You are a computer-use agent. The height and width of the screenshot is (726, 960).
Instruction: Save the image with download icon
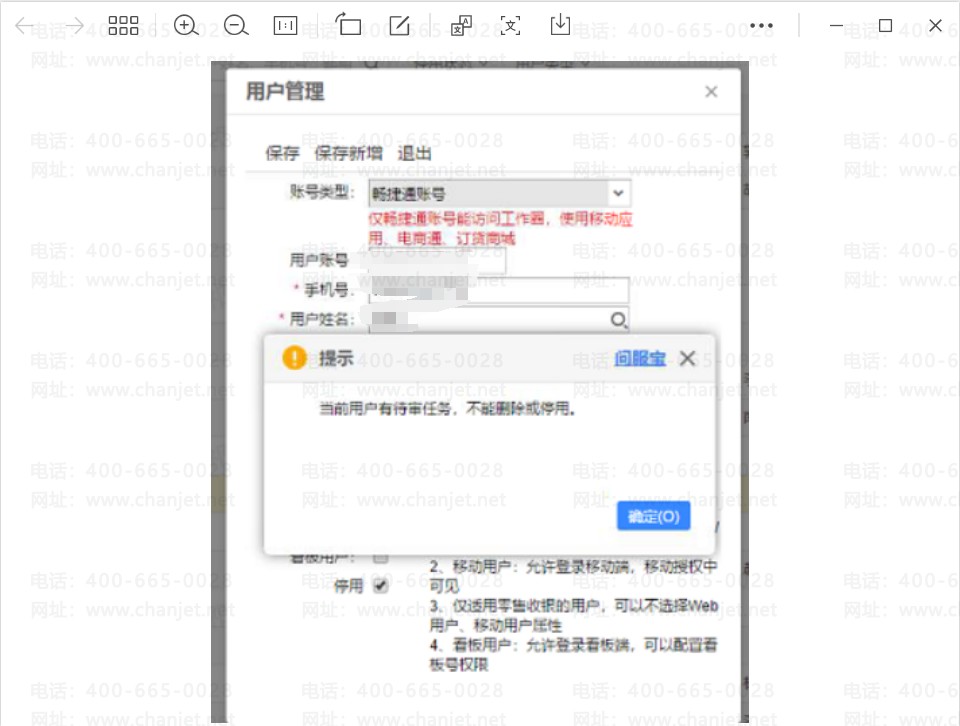pos(560,25)
